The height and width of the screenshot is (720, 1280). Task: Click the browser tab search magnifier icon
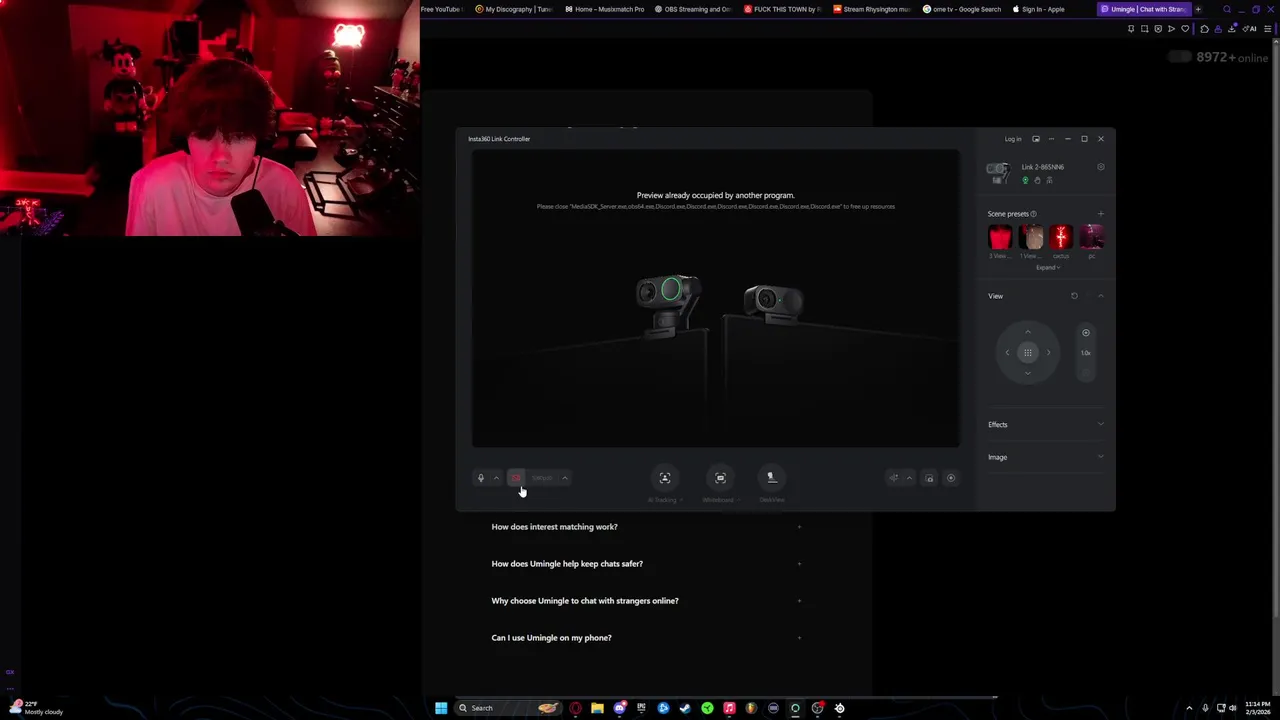[x=1227, y=9]
